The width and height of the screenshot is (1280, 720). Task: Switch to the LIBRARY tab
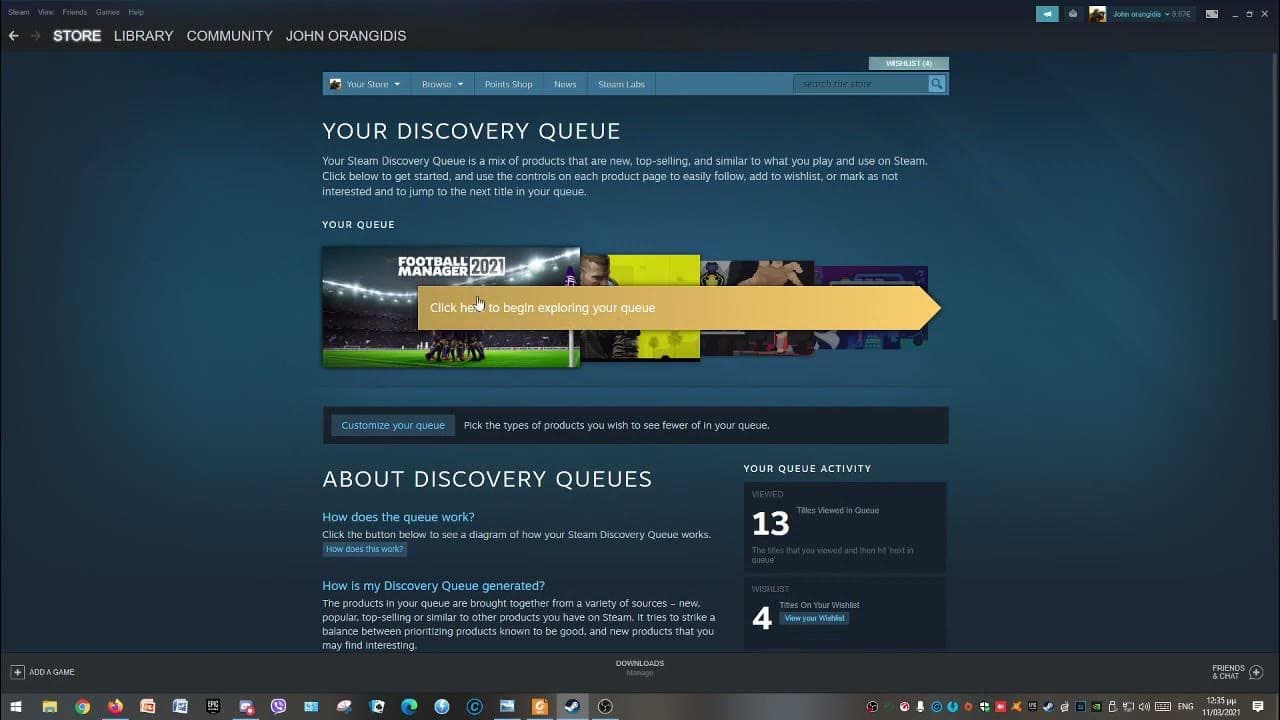coord(143,36)
